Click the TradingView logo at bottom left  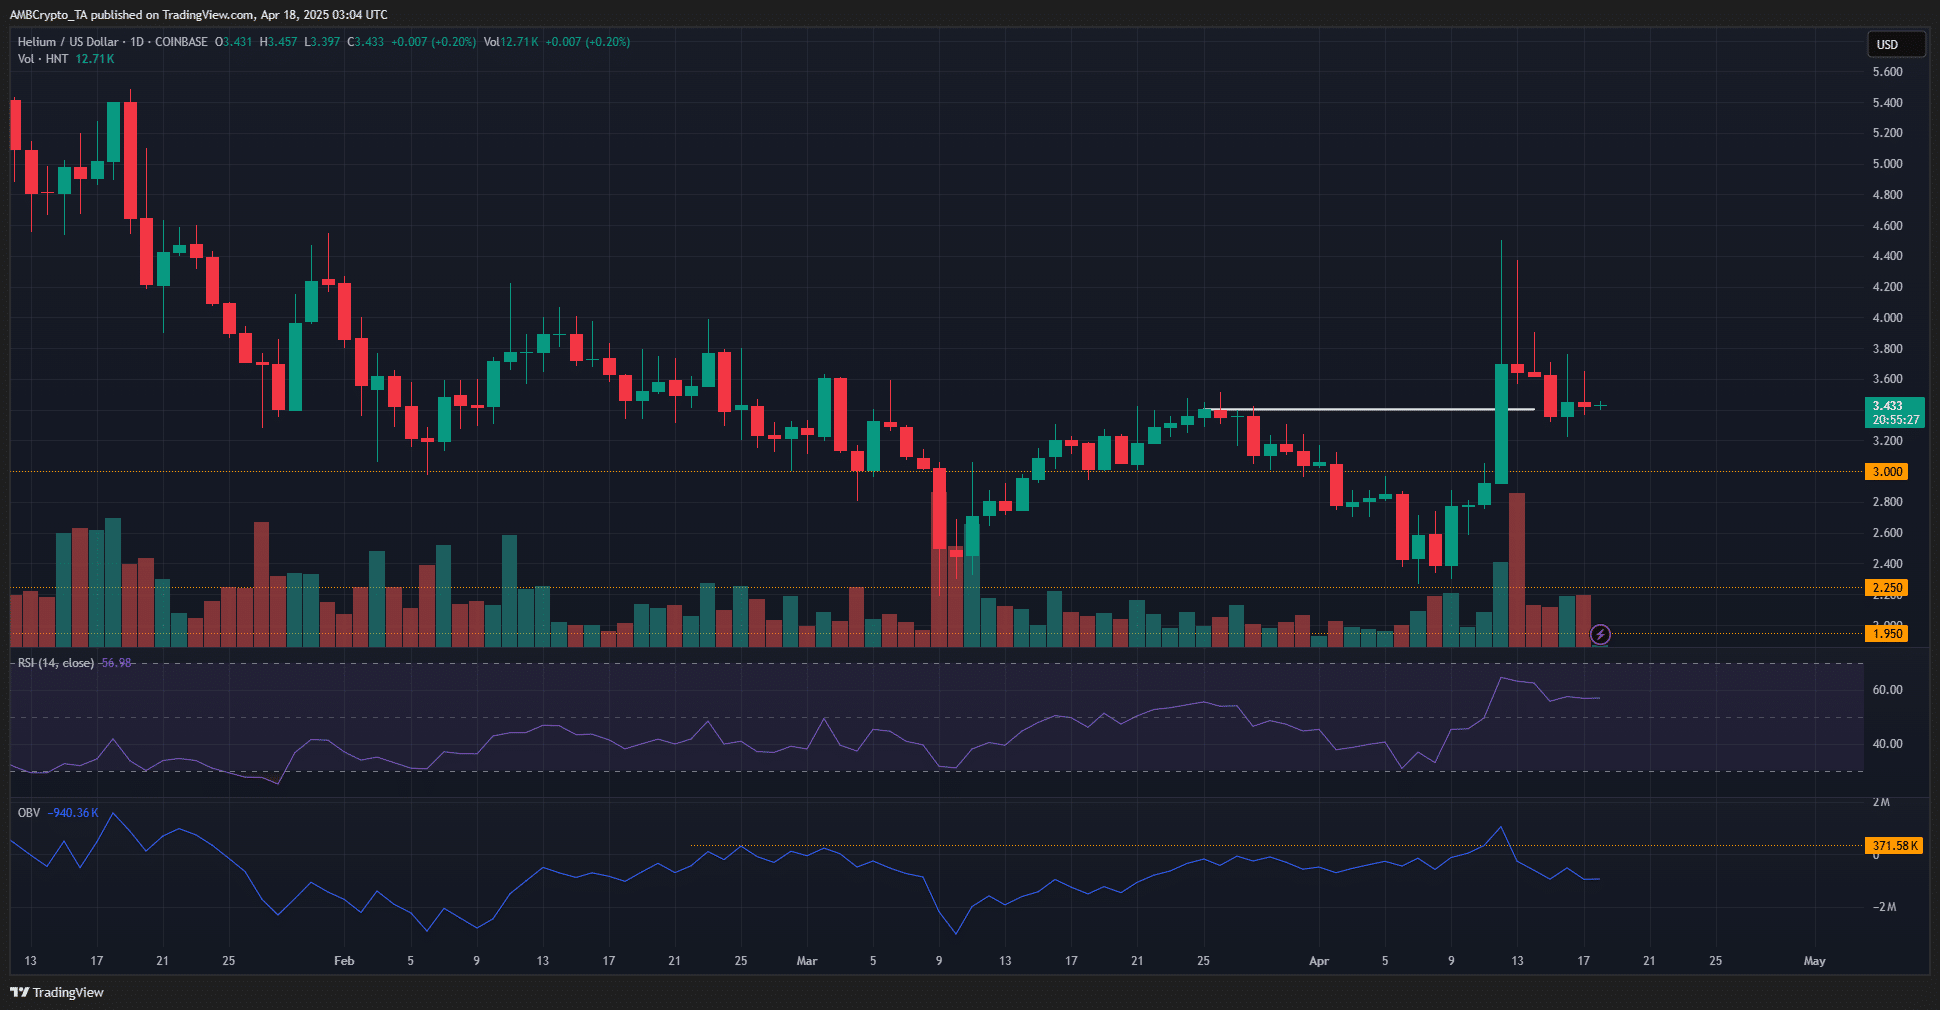point(58,992)
